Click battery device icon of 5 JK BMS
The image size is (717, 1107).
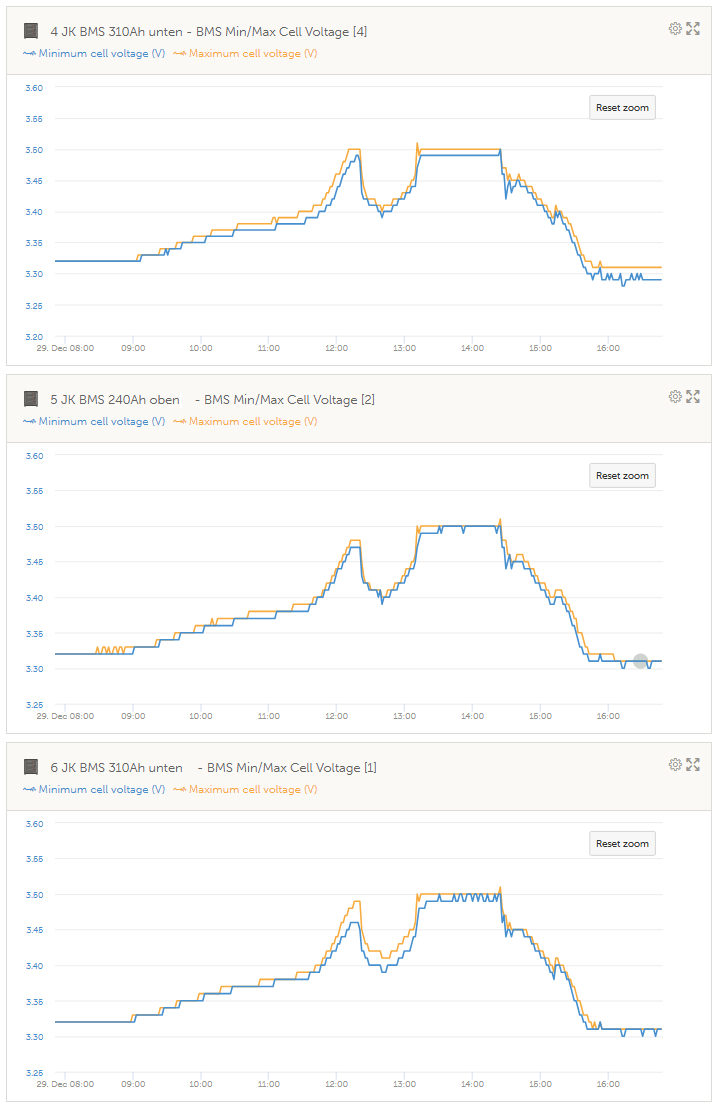point(31,399)
